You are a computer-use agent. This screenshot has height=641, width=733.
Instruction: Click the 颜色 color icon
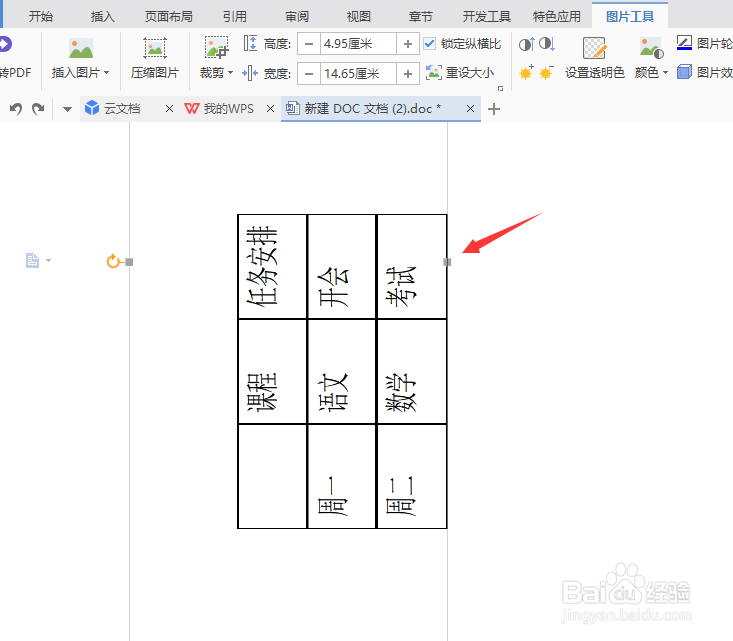651,48
